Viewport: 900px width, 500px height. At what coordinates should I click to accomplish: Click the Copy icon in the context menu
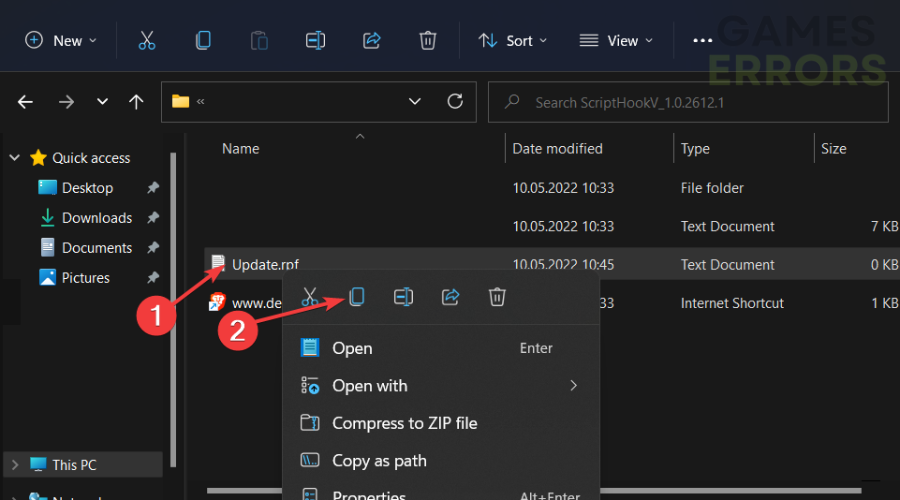356,297
